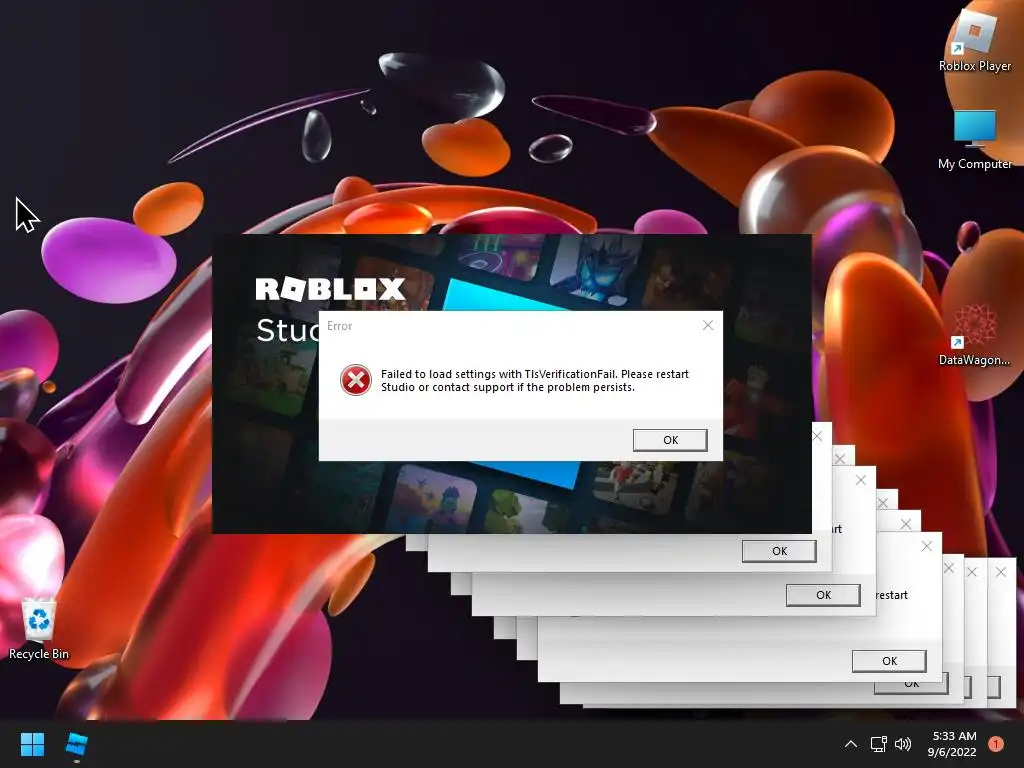This screenshot has width=1024, height=768.
Task: Open the Recycle Bin
Action: click(x=39, y=628)
